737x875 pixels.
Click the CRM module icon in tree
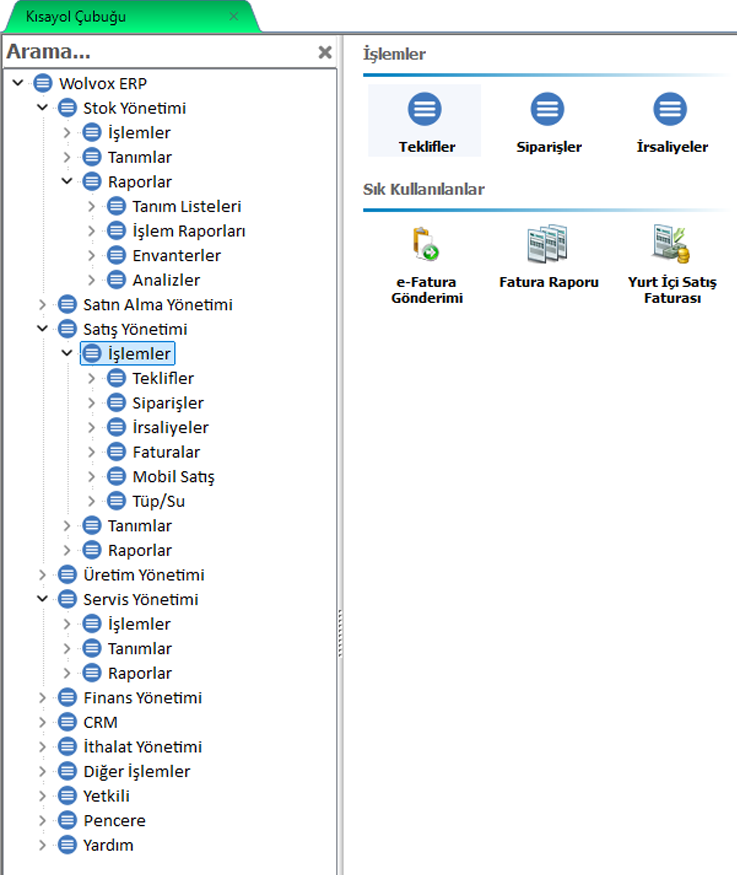coord(67,722)
